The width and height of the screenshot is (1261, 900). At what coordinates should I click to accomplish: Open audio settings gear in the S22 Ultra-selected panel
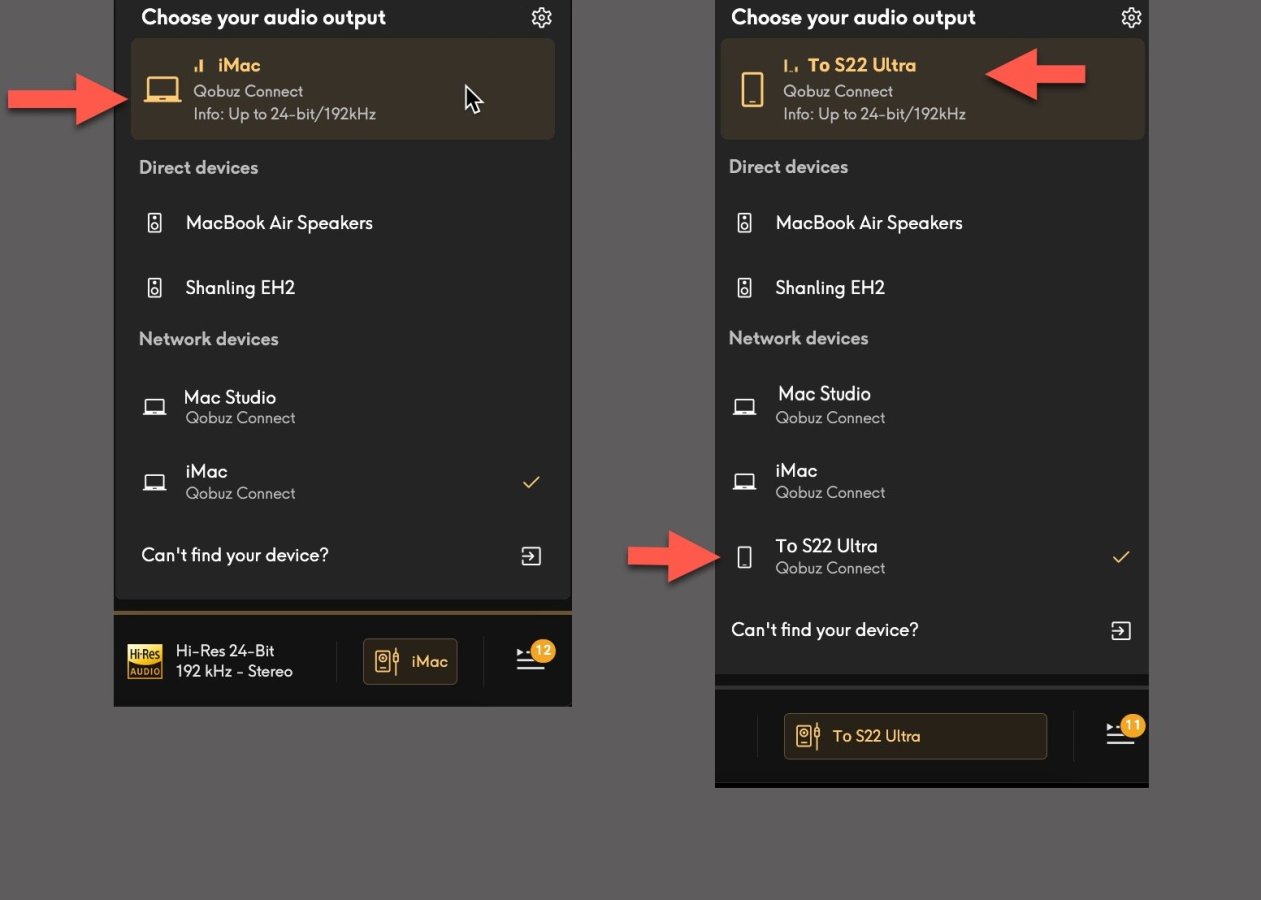click(1131, 18)
